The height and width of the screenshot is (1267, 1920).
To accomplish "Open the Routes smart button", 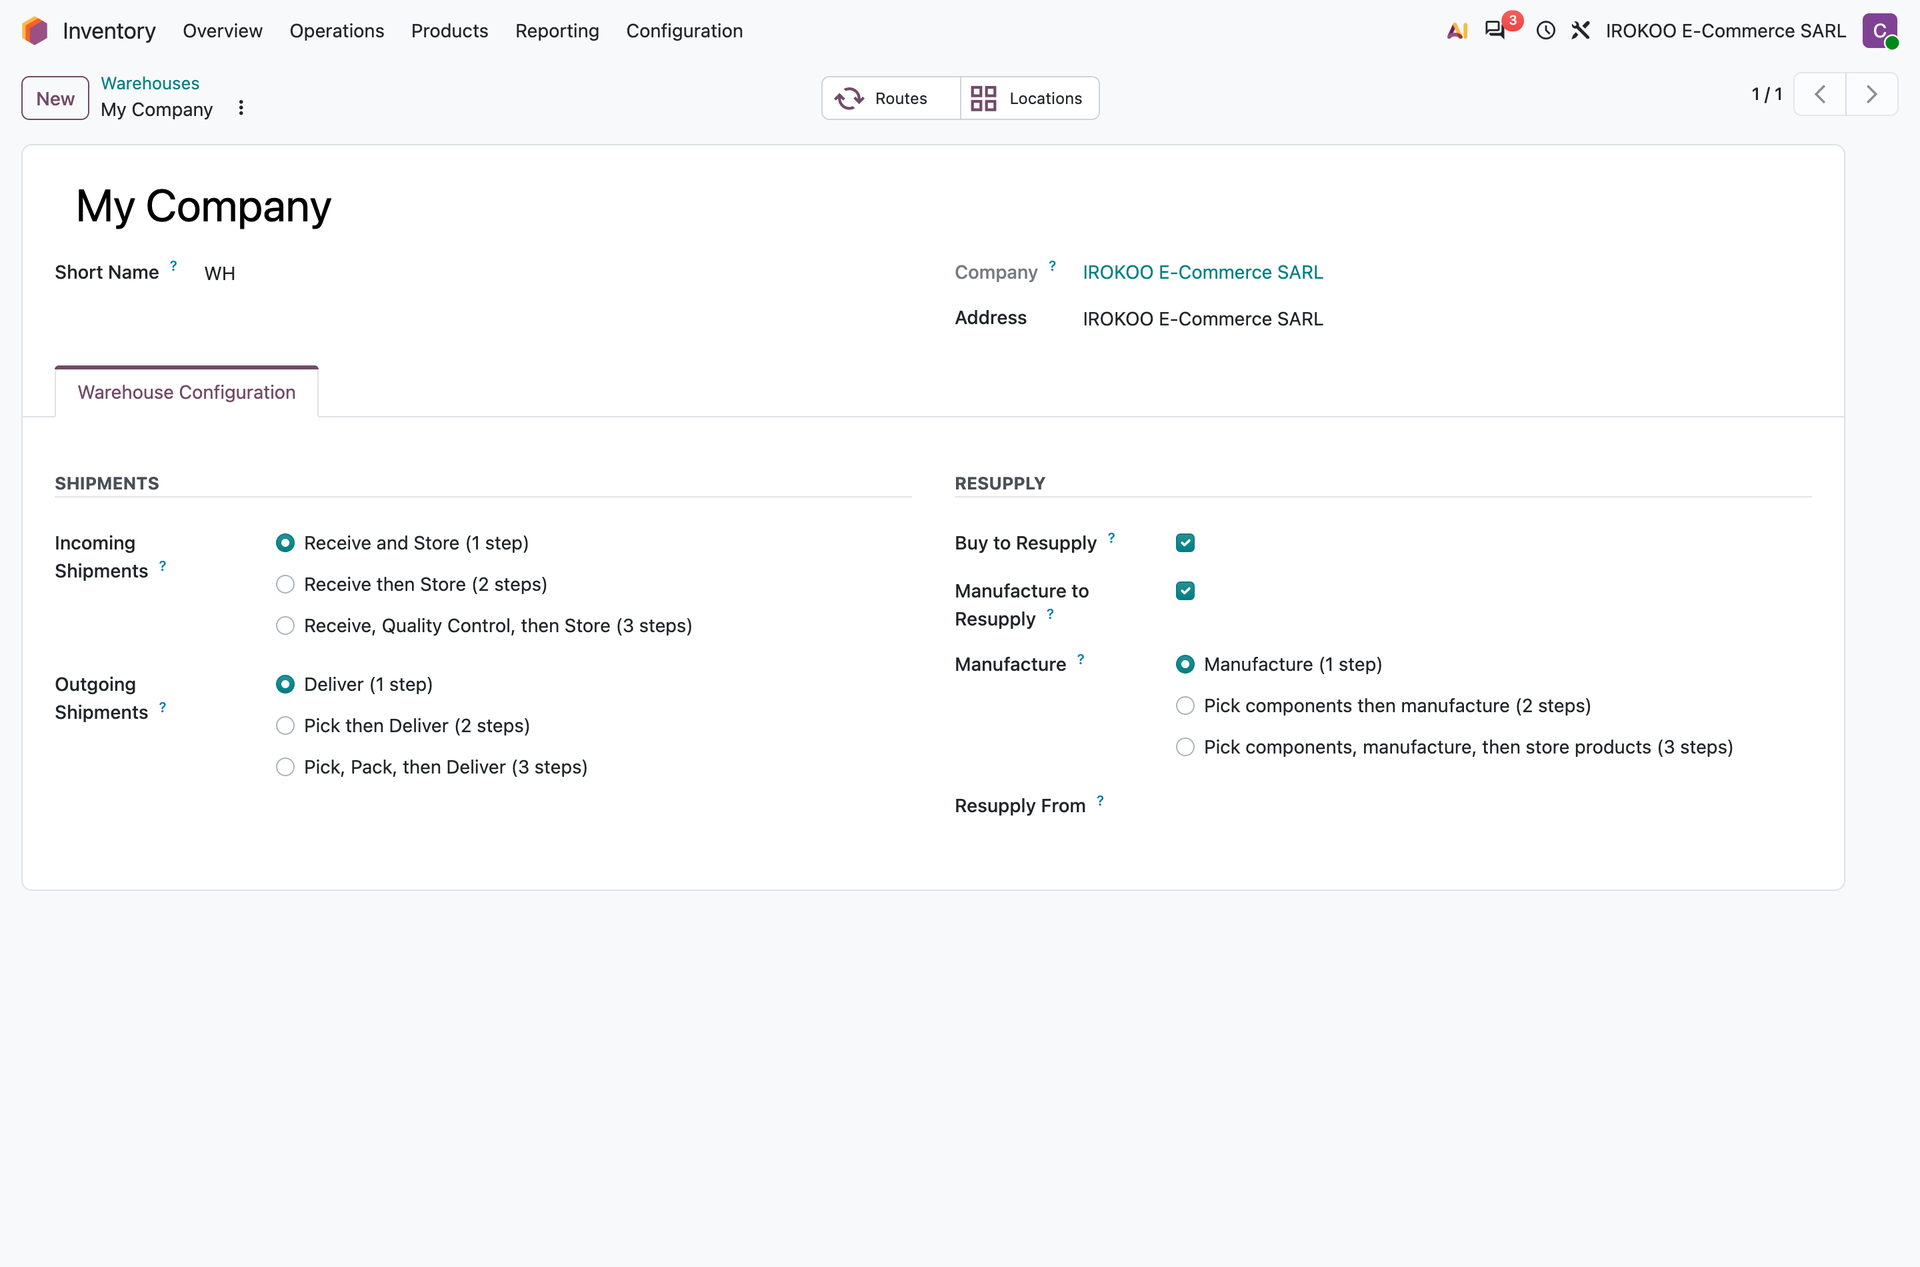I will pyautogui.click(x=891, y=98).
